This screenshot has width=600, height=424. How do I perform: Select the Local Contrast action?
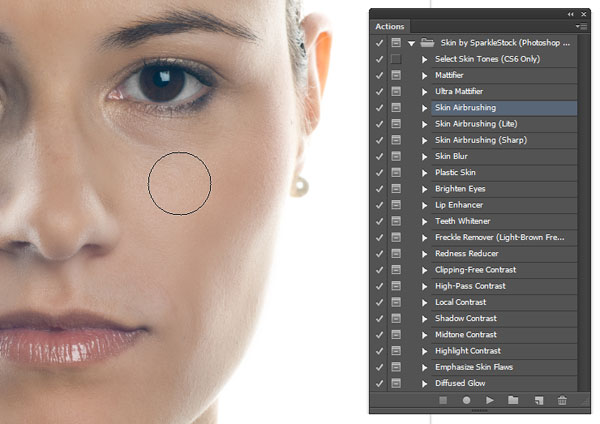click(x=504, y=302)
